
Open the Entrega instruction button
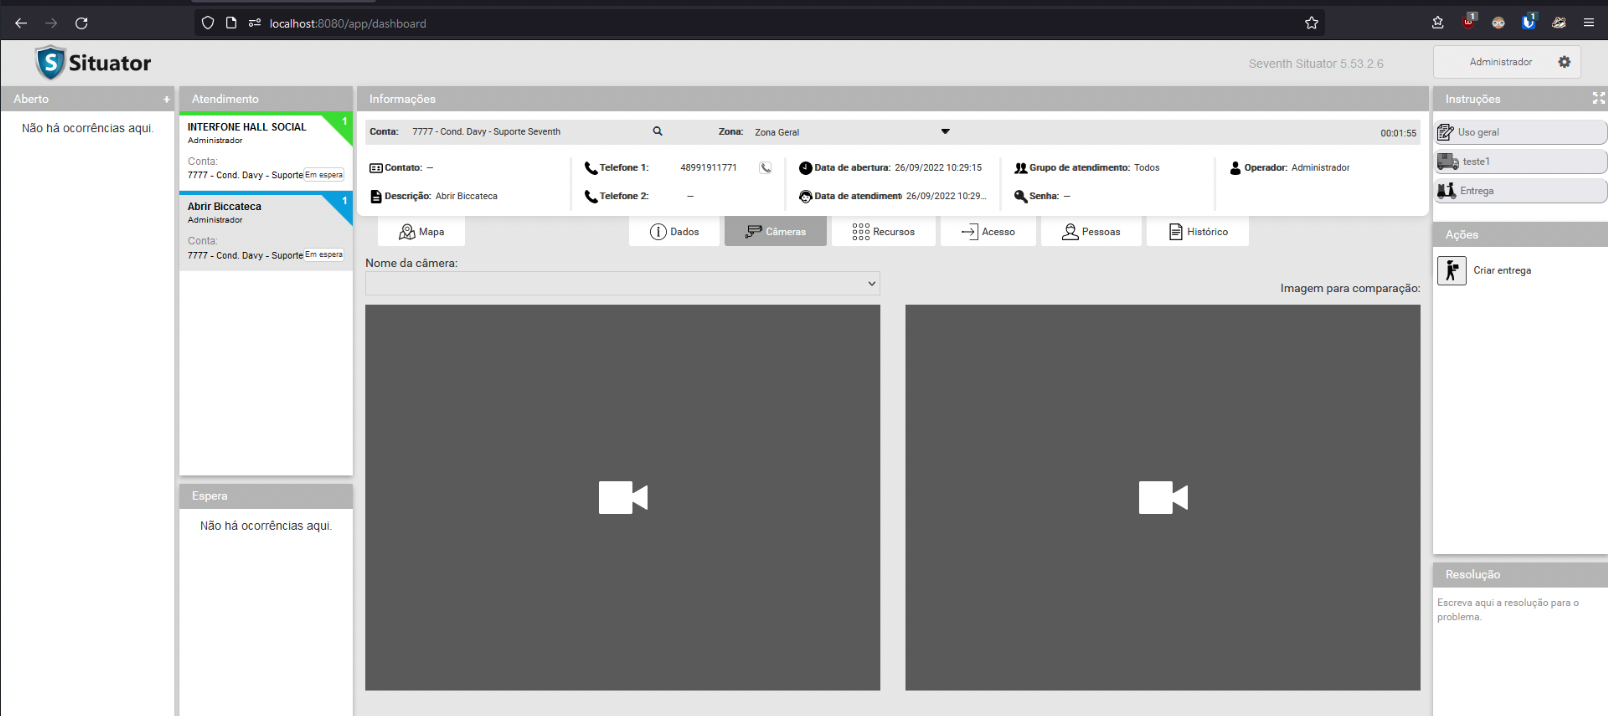pyautogui.click(x=1520, y=191)
